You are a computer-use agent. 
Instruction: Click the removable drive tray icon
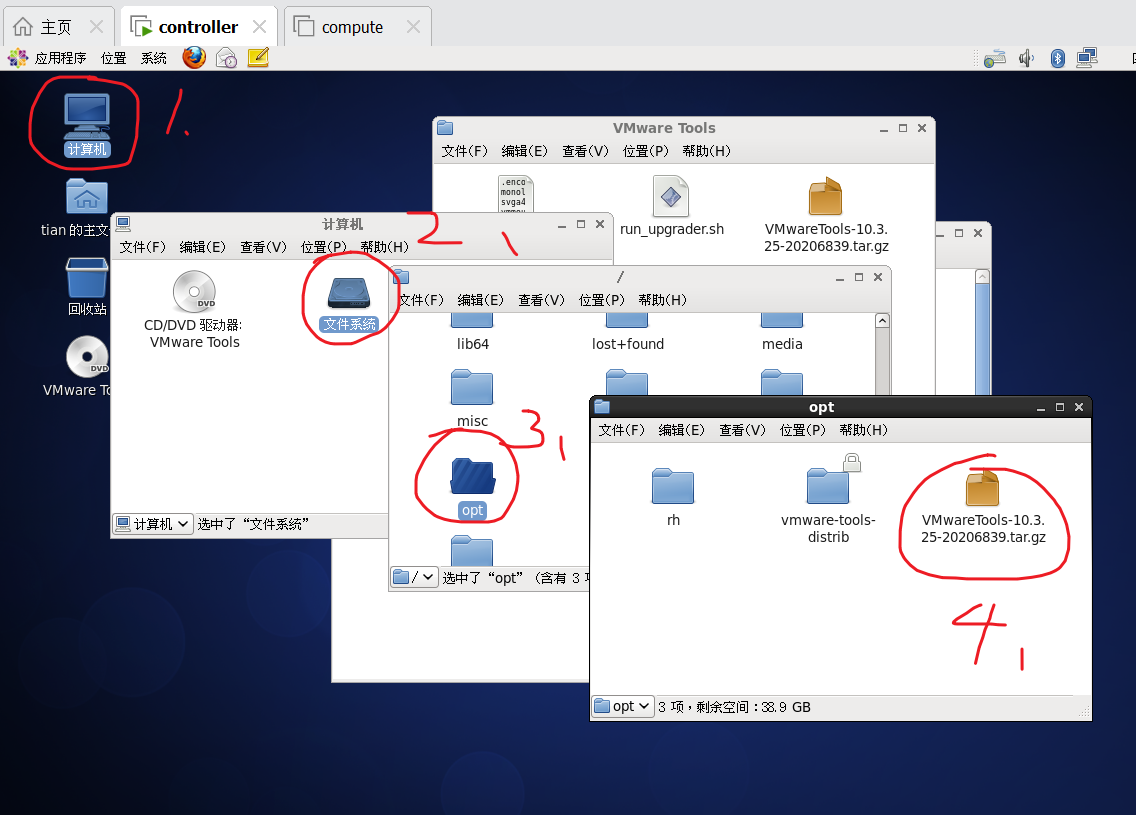pyautogui.click(x=995, y=58)
